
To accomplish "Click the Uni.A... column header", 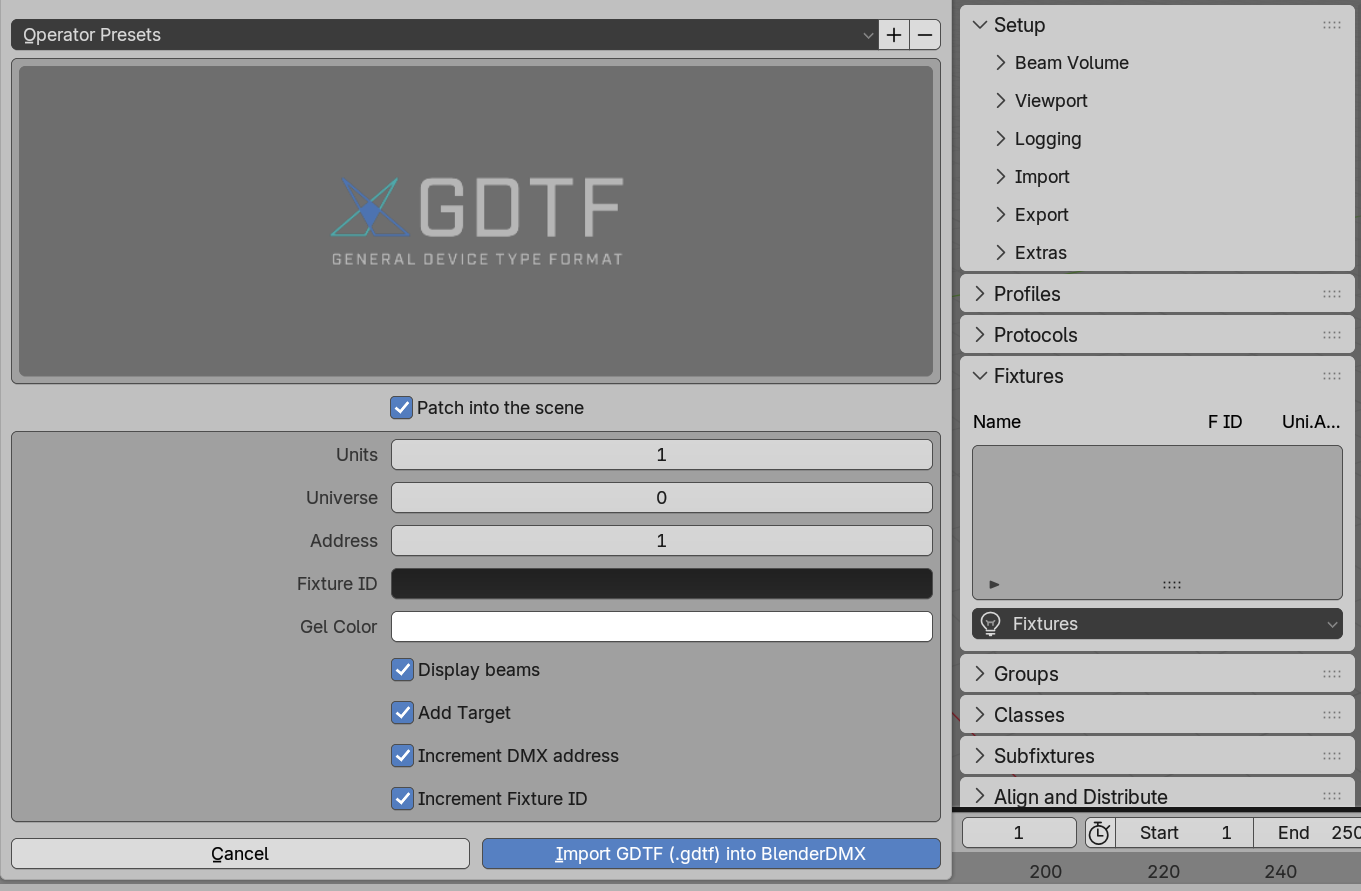I will point(1311,422).
